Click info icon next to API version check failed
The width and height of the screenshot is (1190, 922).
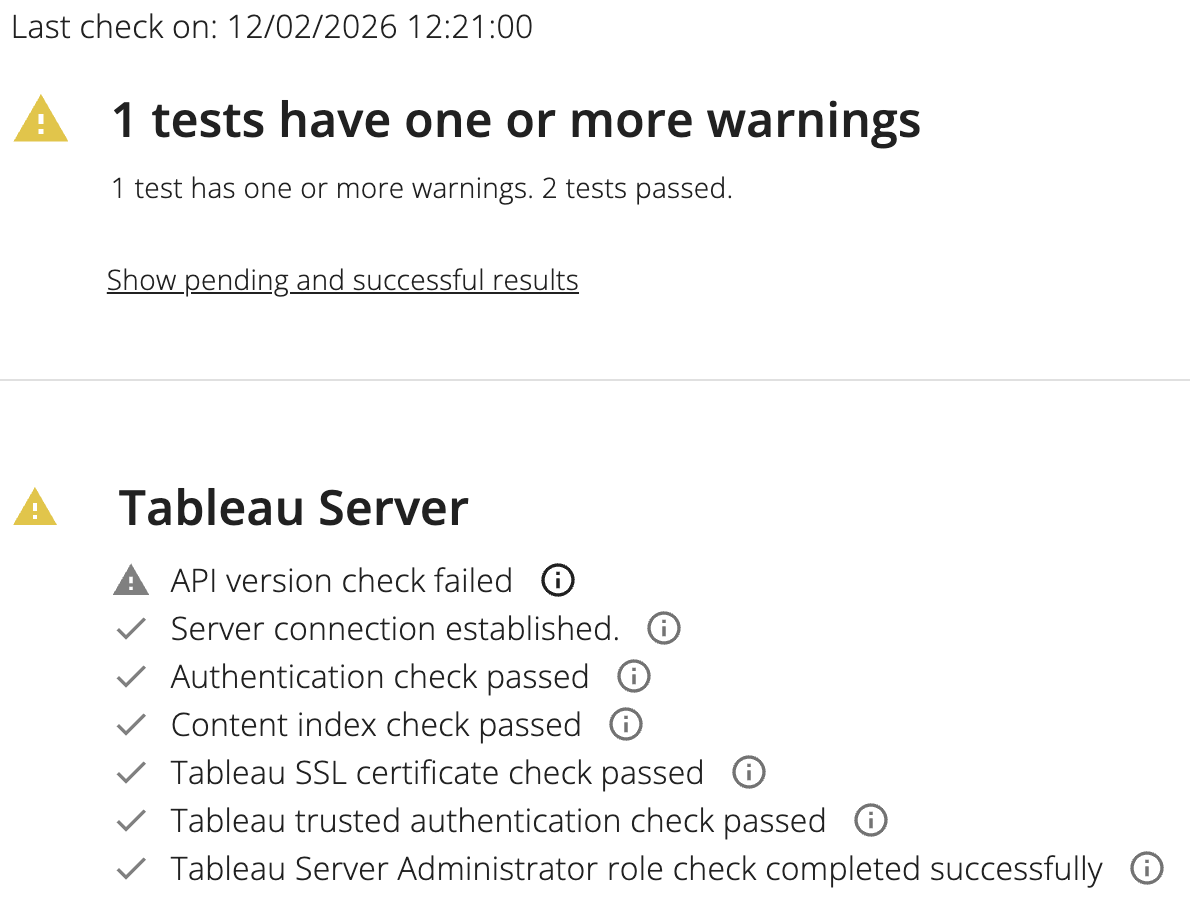pos(558,580)
